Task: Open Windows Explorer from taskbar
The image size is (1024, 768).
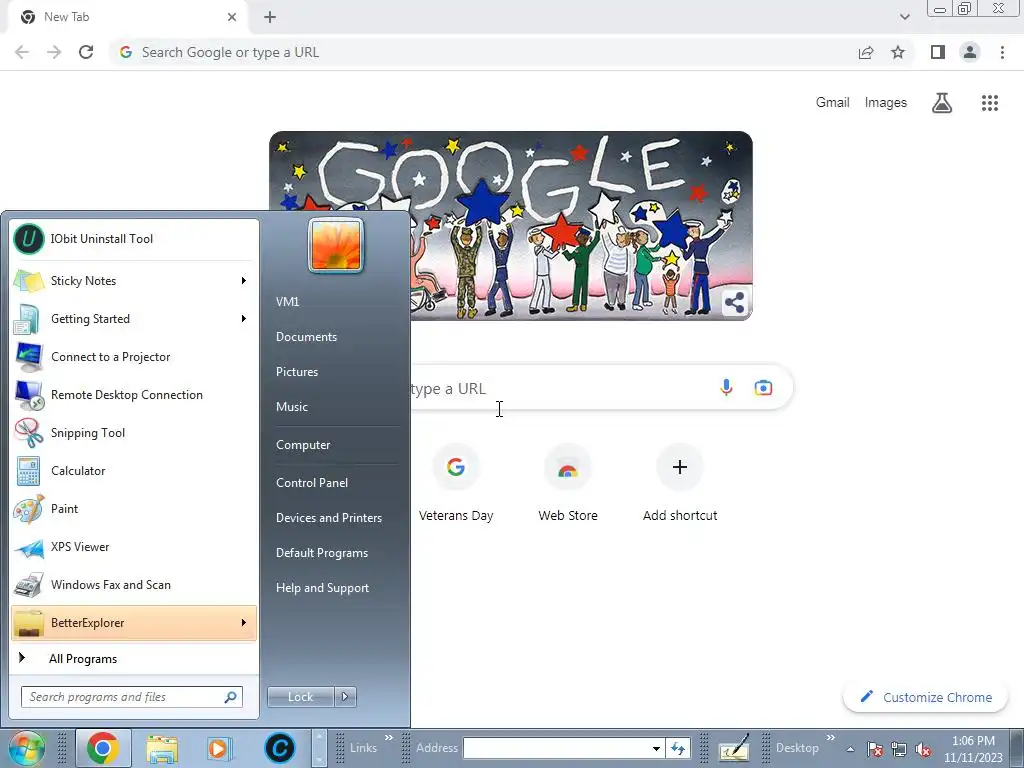Action: [162, 748]
